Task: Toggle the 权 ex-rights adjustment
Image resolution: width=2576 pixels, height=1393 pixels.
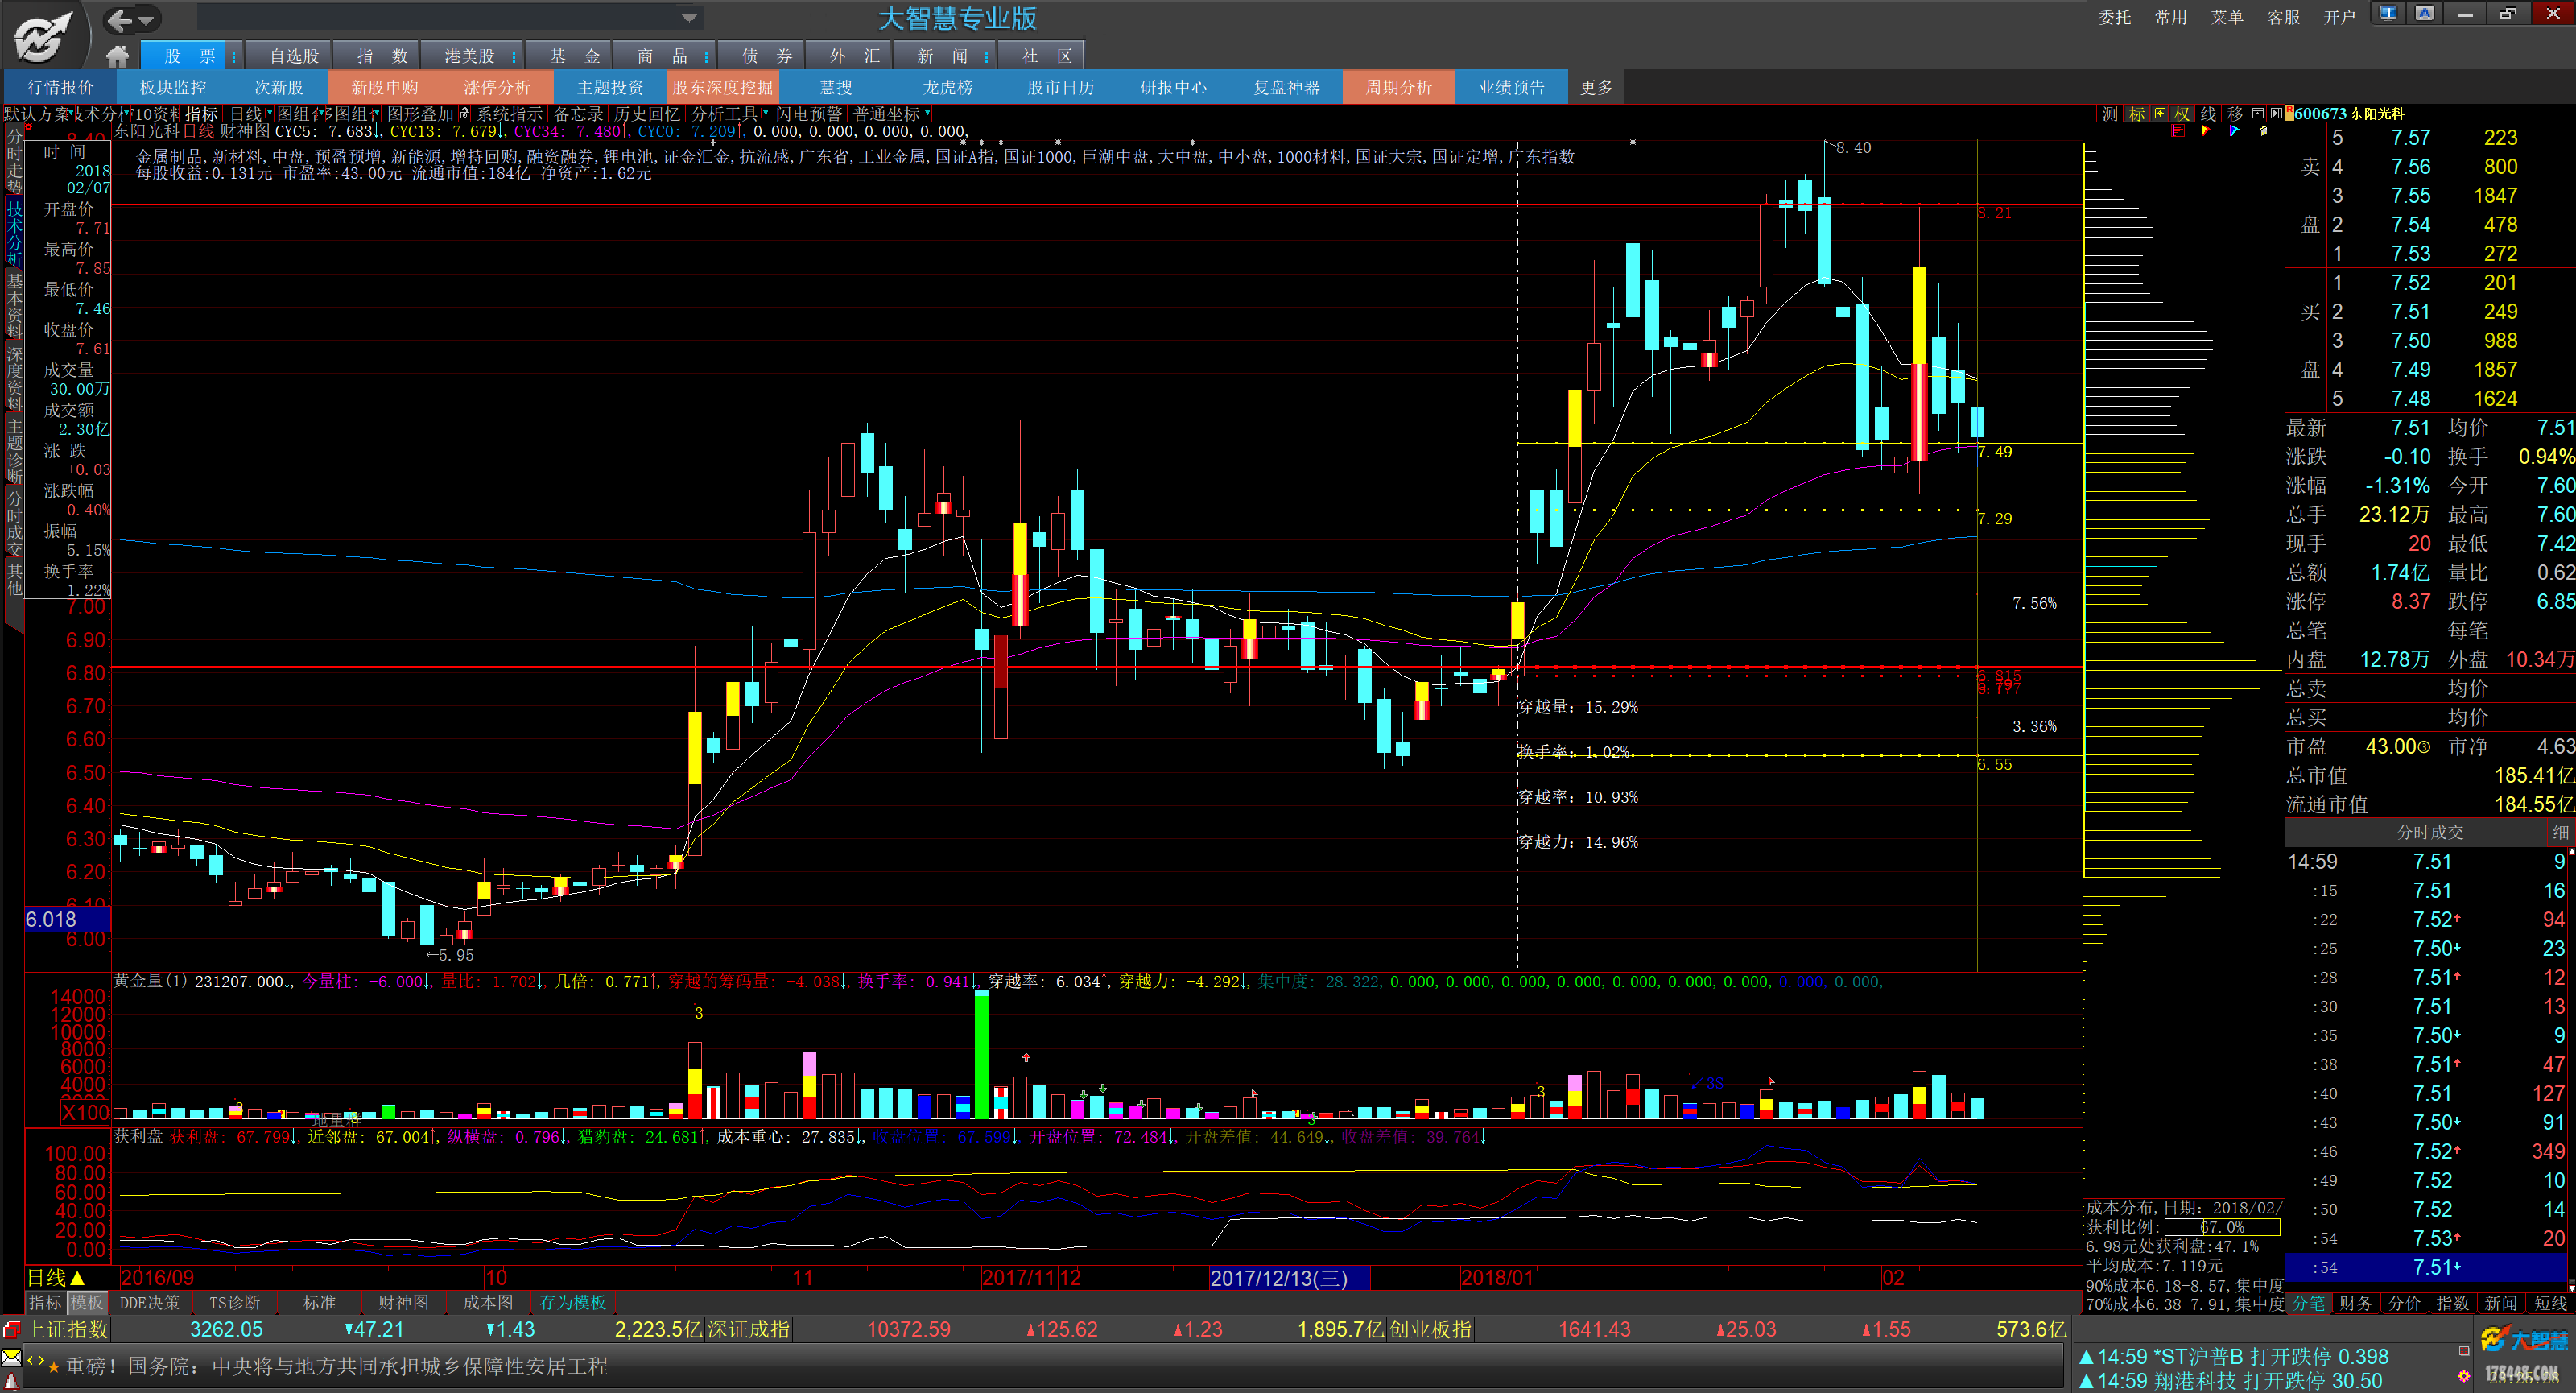Action: point(2182,114)
